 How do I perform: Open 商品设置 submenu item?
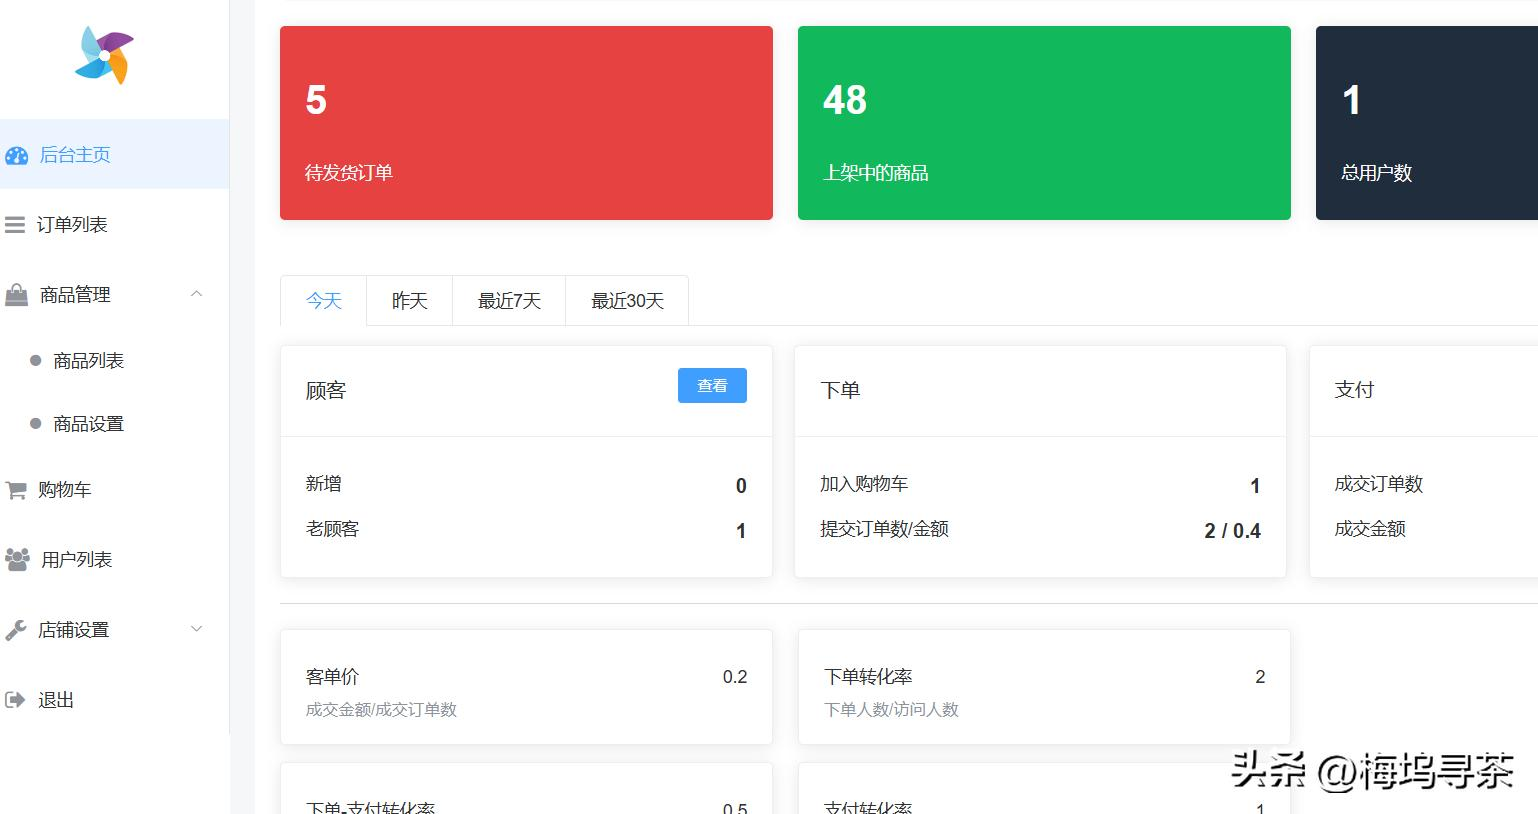[88, 424]
